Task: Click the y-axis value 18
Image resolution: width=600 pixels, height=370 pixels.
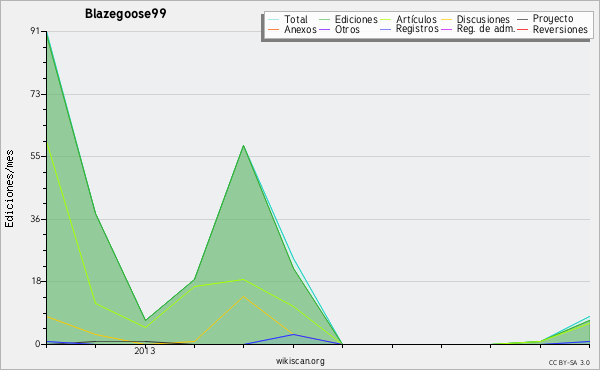Action: pyautogui.click(x=35, y=281)
